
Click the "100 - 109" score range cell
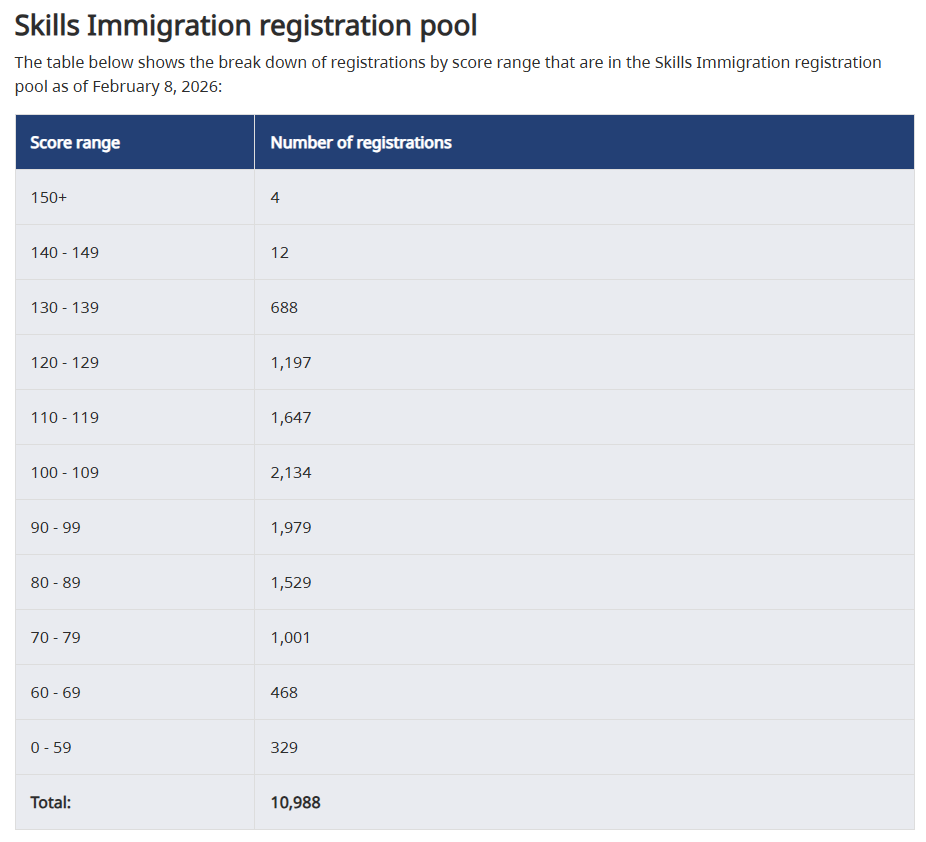(65, 472)
